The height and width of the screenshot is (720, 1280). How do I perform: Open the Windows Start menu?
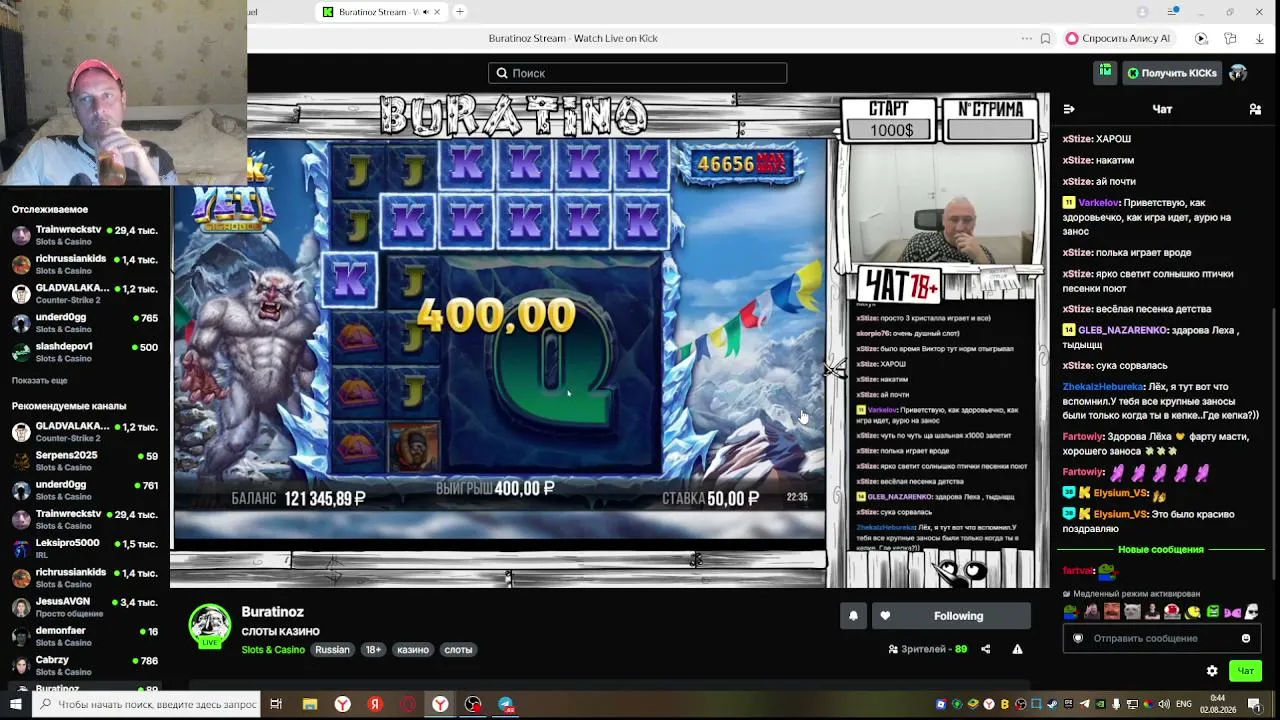coord(15,704)
